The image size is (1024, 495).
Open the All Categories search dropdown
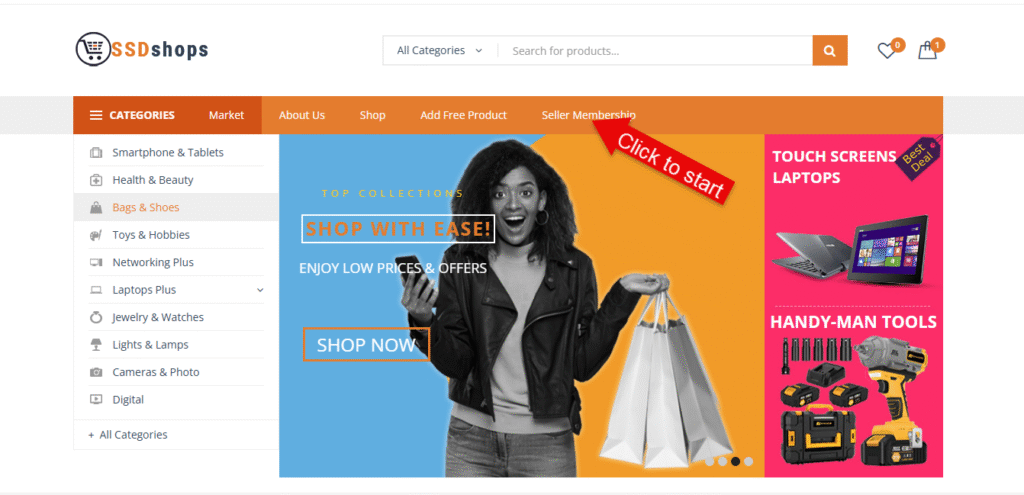pyautogui.click(x=440, y=50)
